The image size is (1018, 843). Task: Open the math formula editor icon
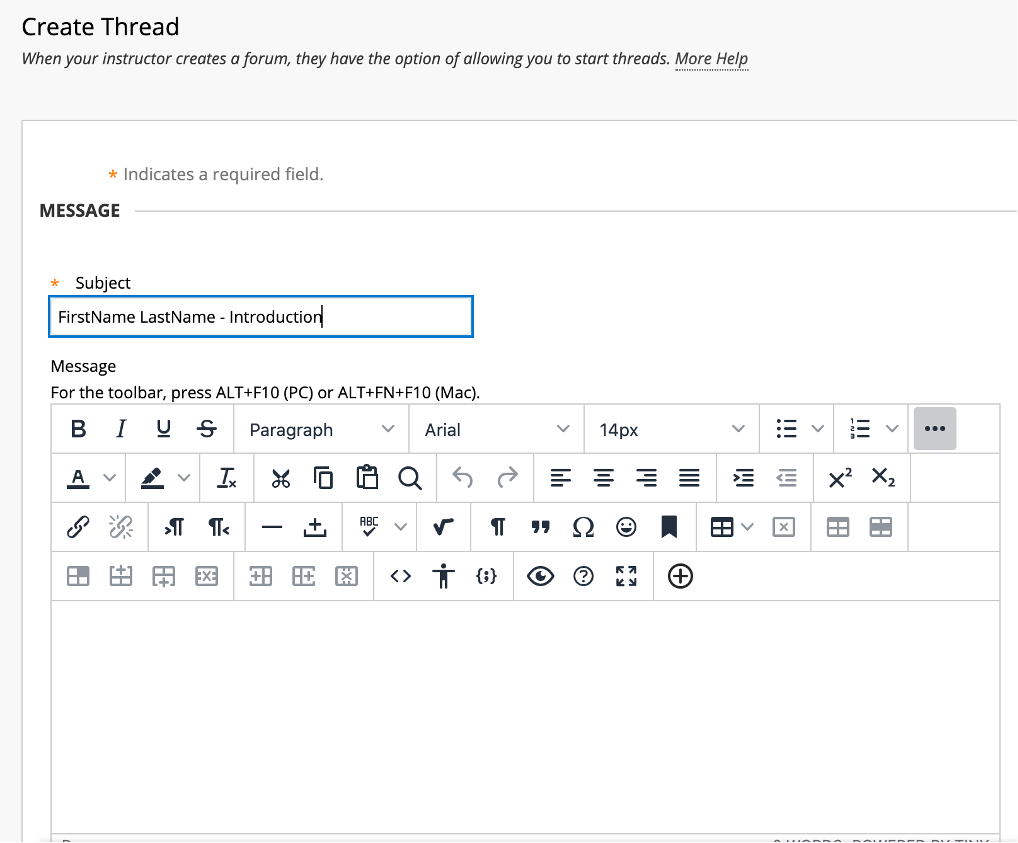click(443, 527)
